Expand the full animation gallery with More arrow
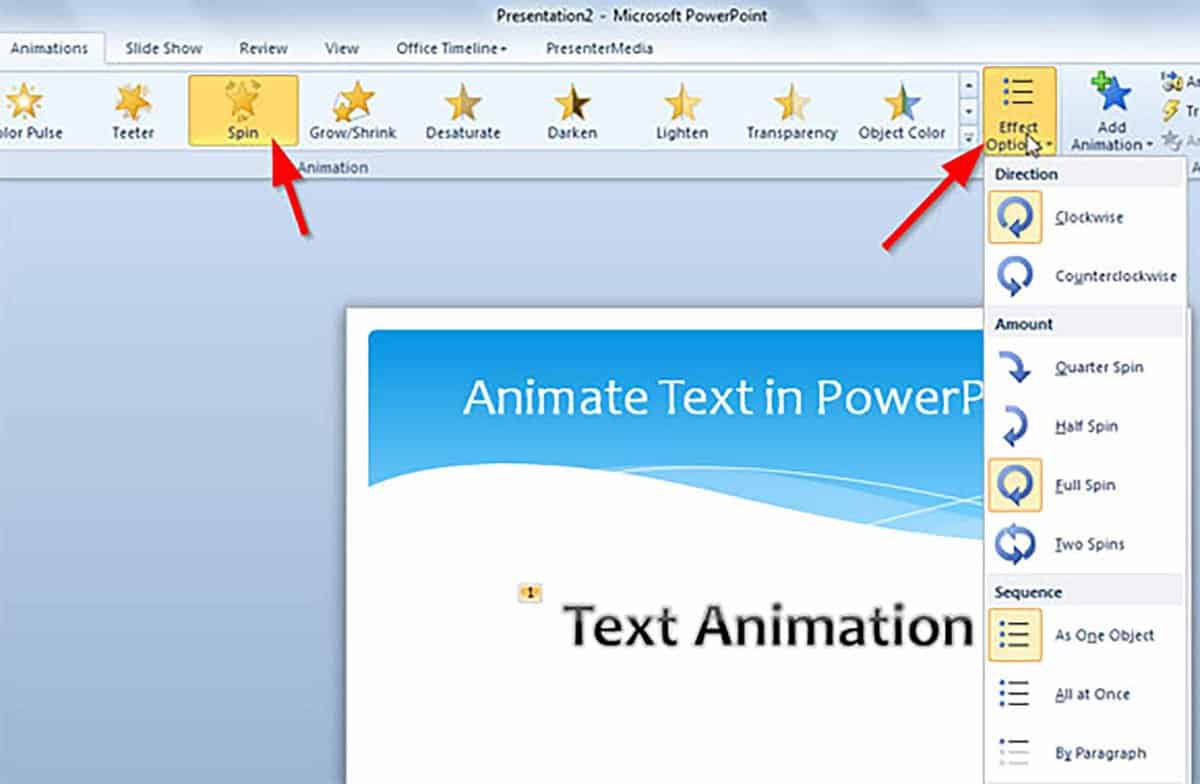 click(968, 136)
